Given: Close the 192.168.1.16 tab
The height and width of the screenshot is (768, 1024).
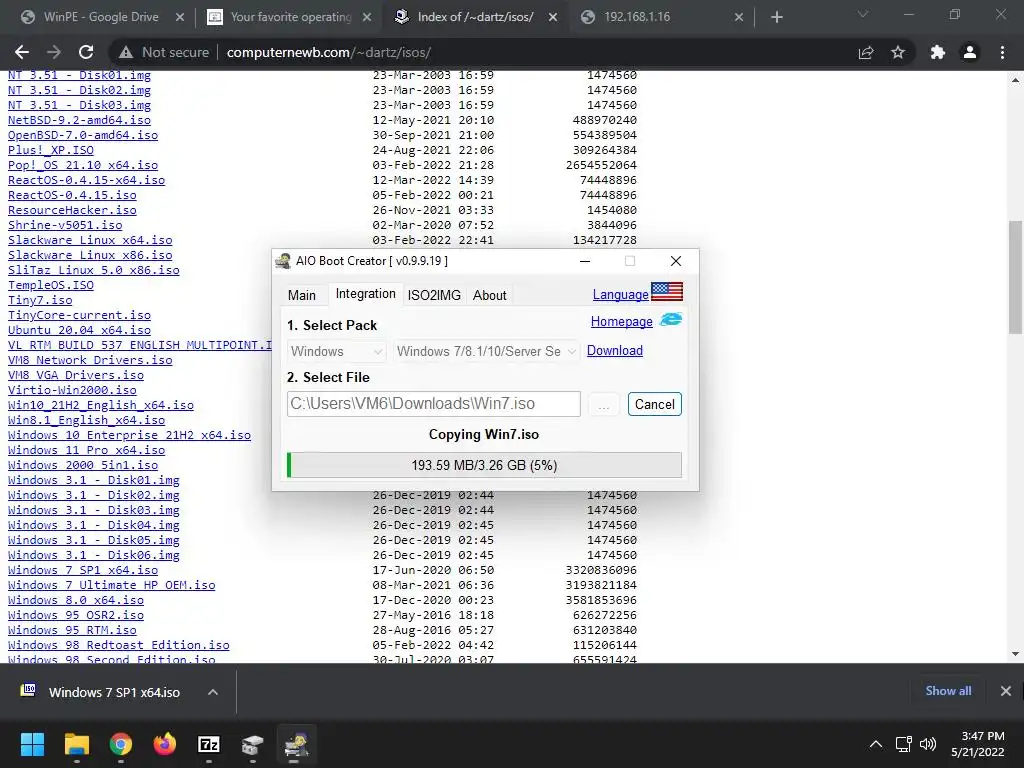Looking at the screenshot, I should pos(739,17).
